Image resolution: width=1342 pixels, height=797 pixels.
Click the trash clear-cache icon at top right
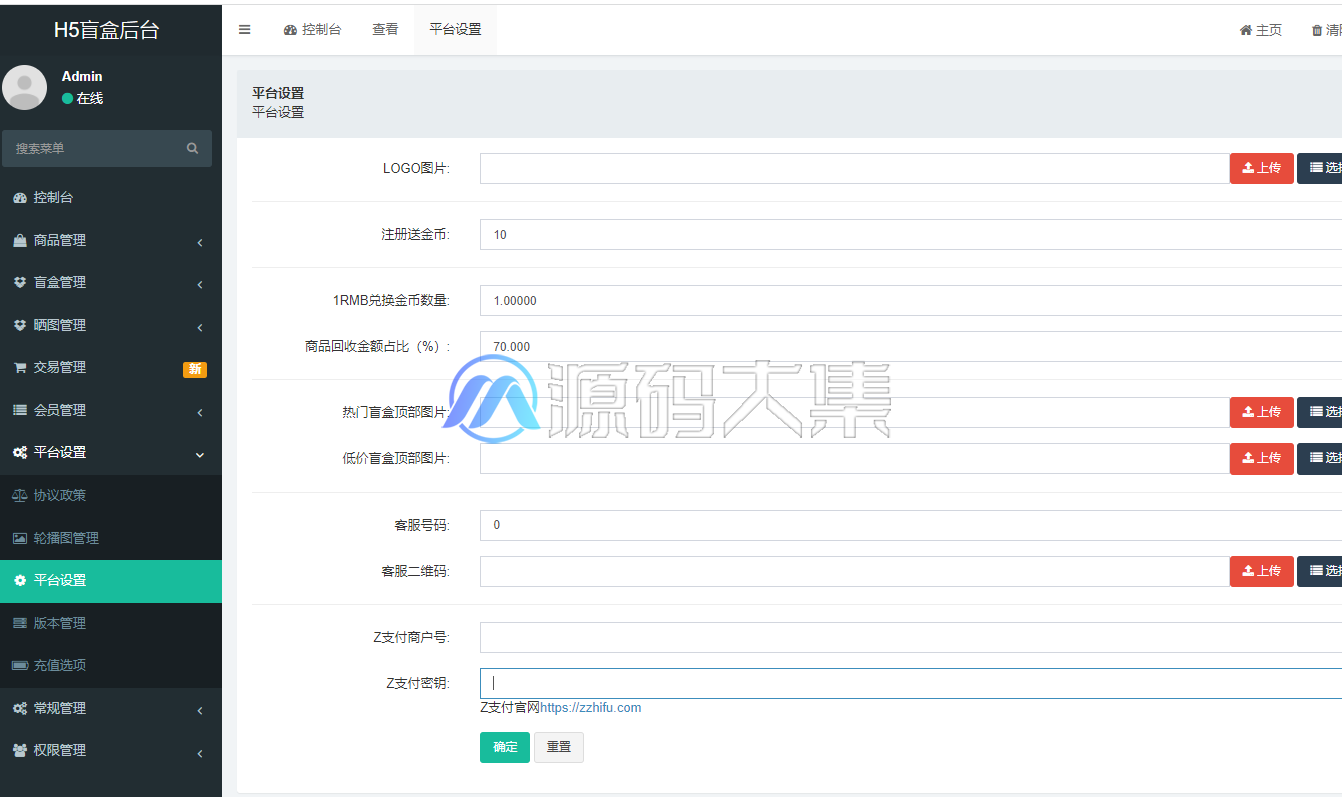[1317, 31]
